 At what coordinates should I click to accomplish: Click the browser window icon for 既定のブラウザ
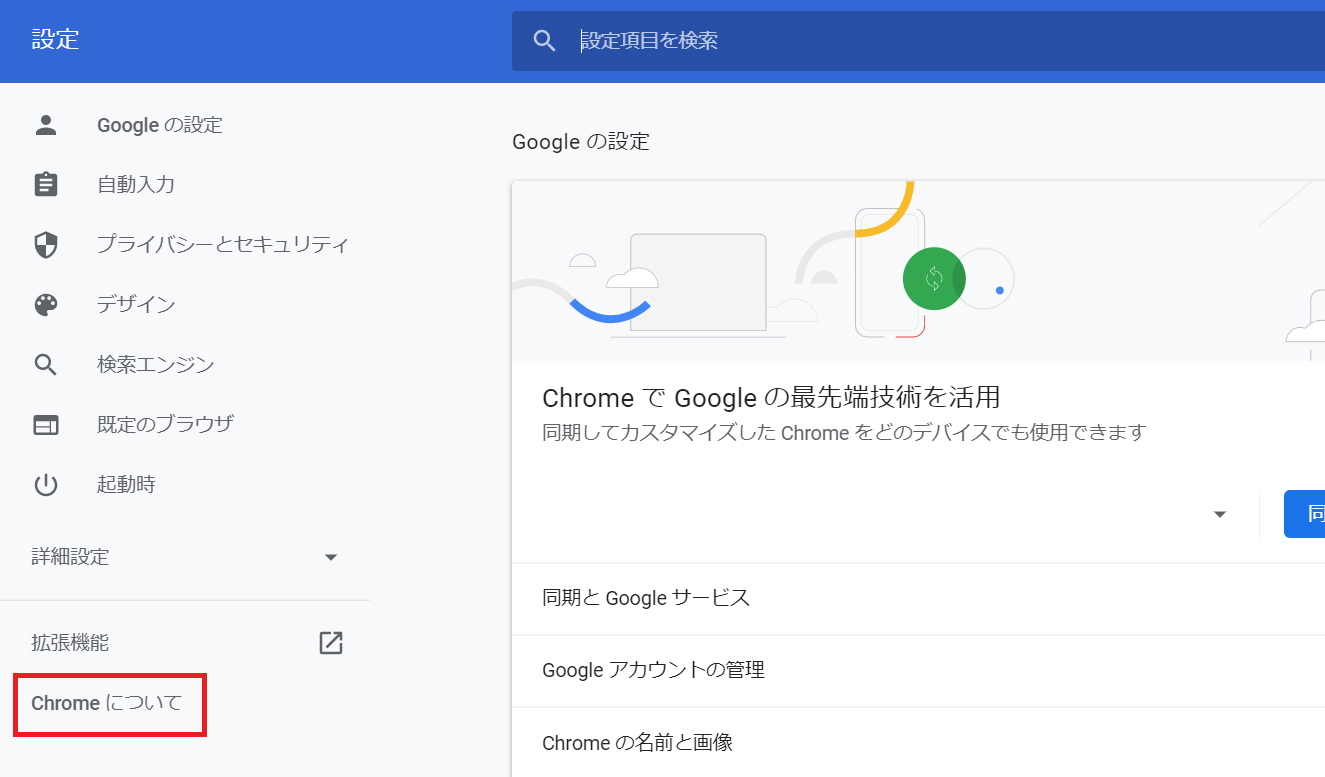pyautogui.click(x=46, y=425)
